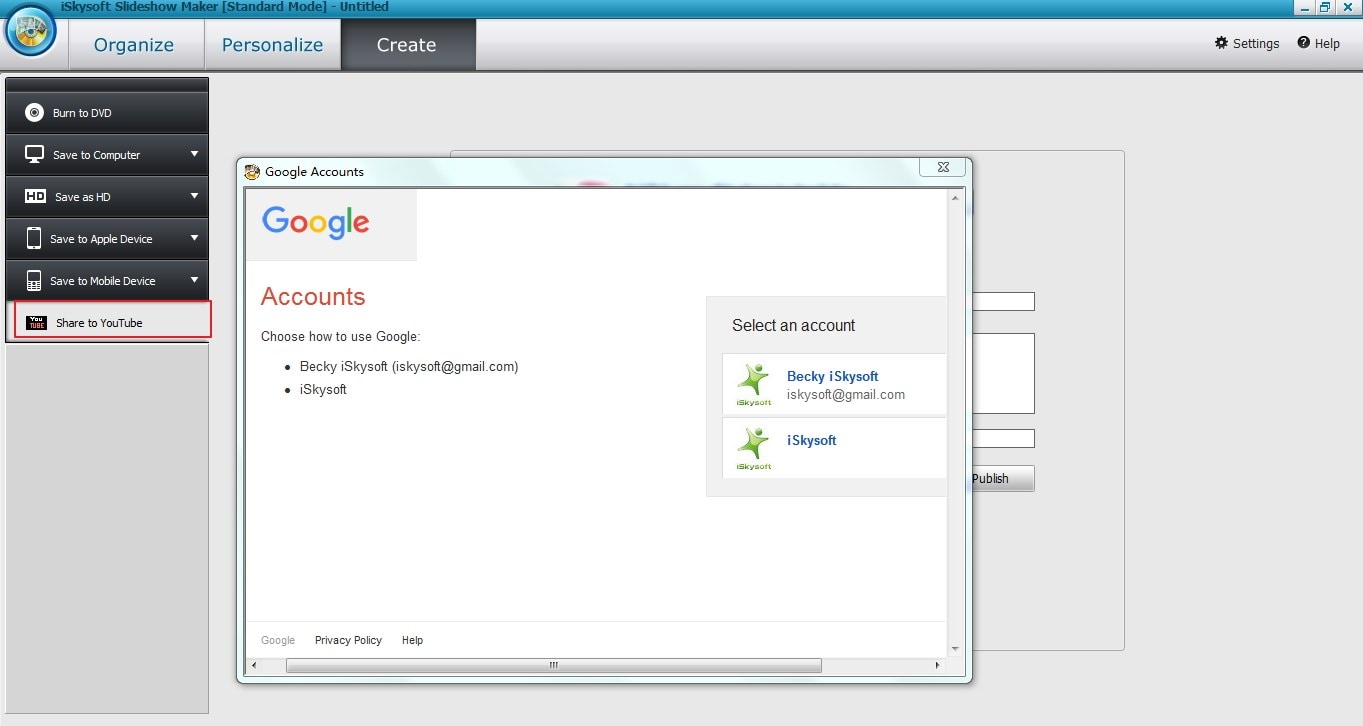Click the Help question mark icon

tap(1304, 43)
